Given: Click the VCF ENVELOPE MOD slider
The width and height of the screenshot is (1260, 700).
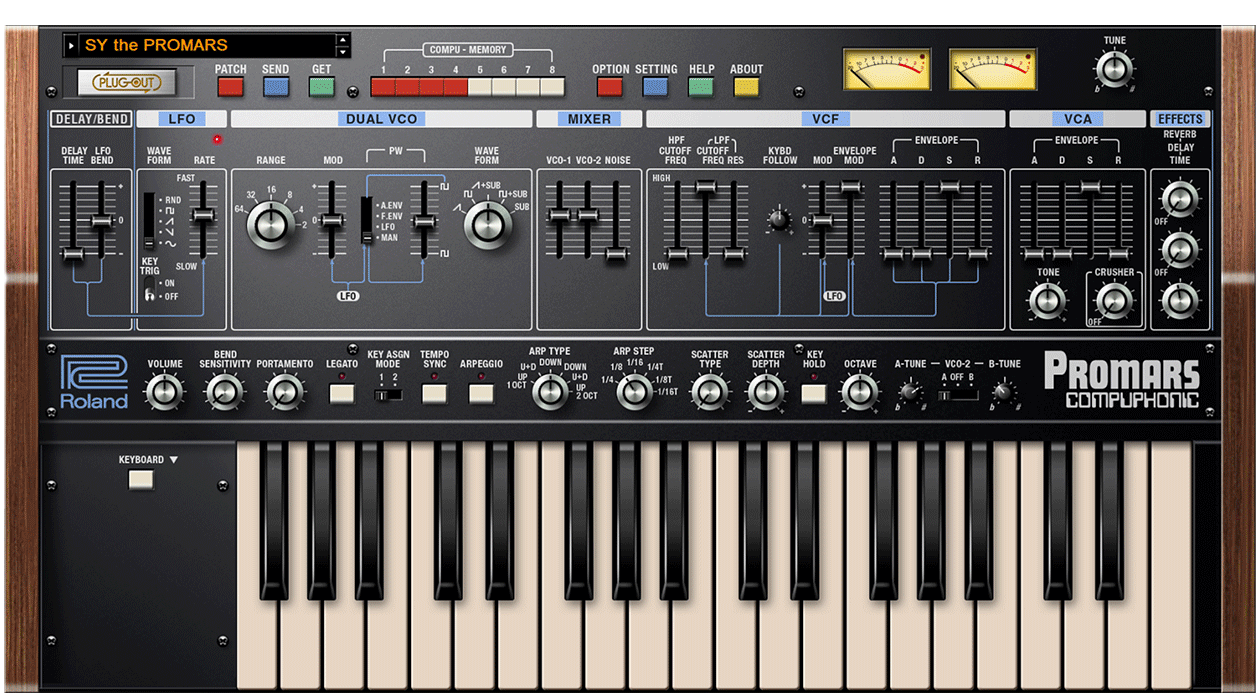Looking at the screenshot, I should 851,187.
